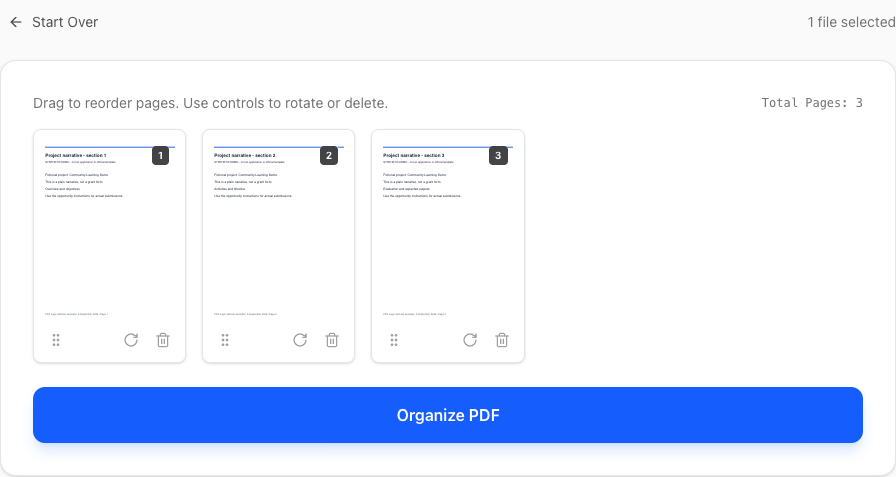
Task: Click the drag handle on page 2
Action: click(225, 340)
